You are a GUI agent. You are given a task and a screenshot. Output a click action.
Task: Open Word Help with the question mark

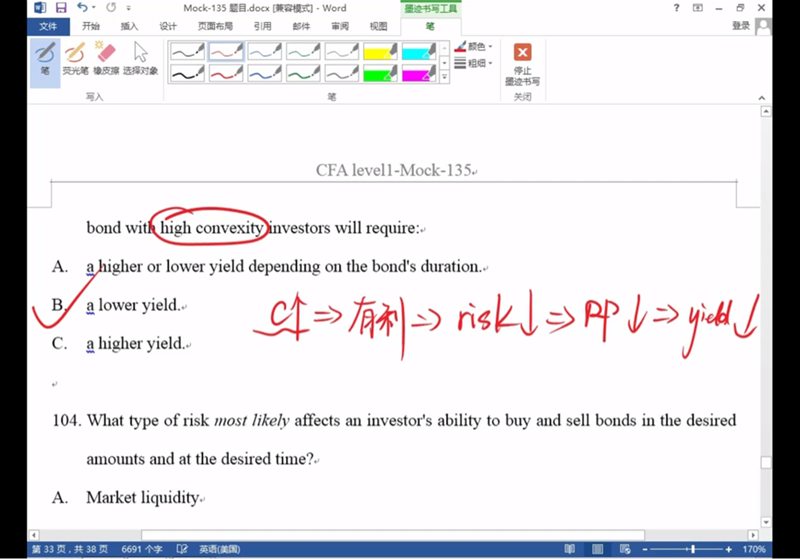click(677, 8)
